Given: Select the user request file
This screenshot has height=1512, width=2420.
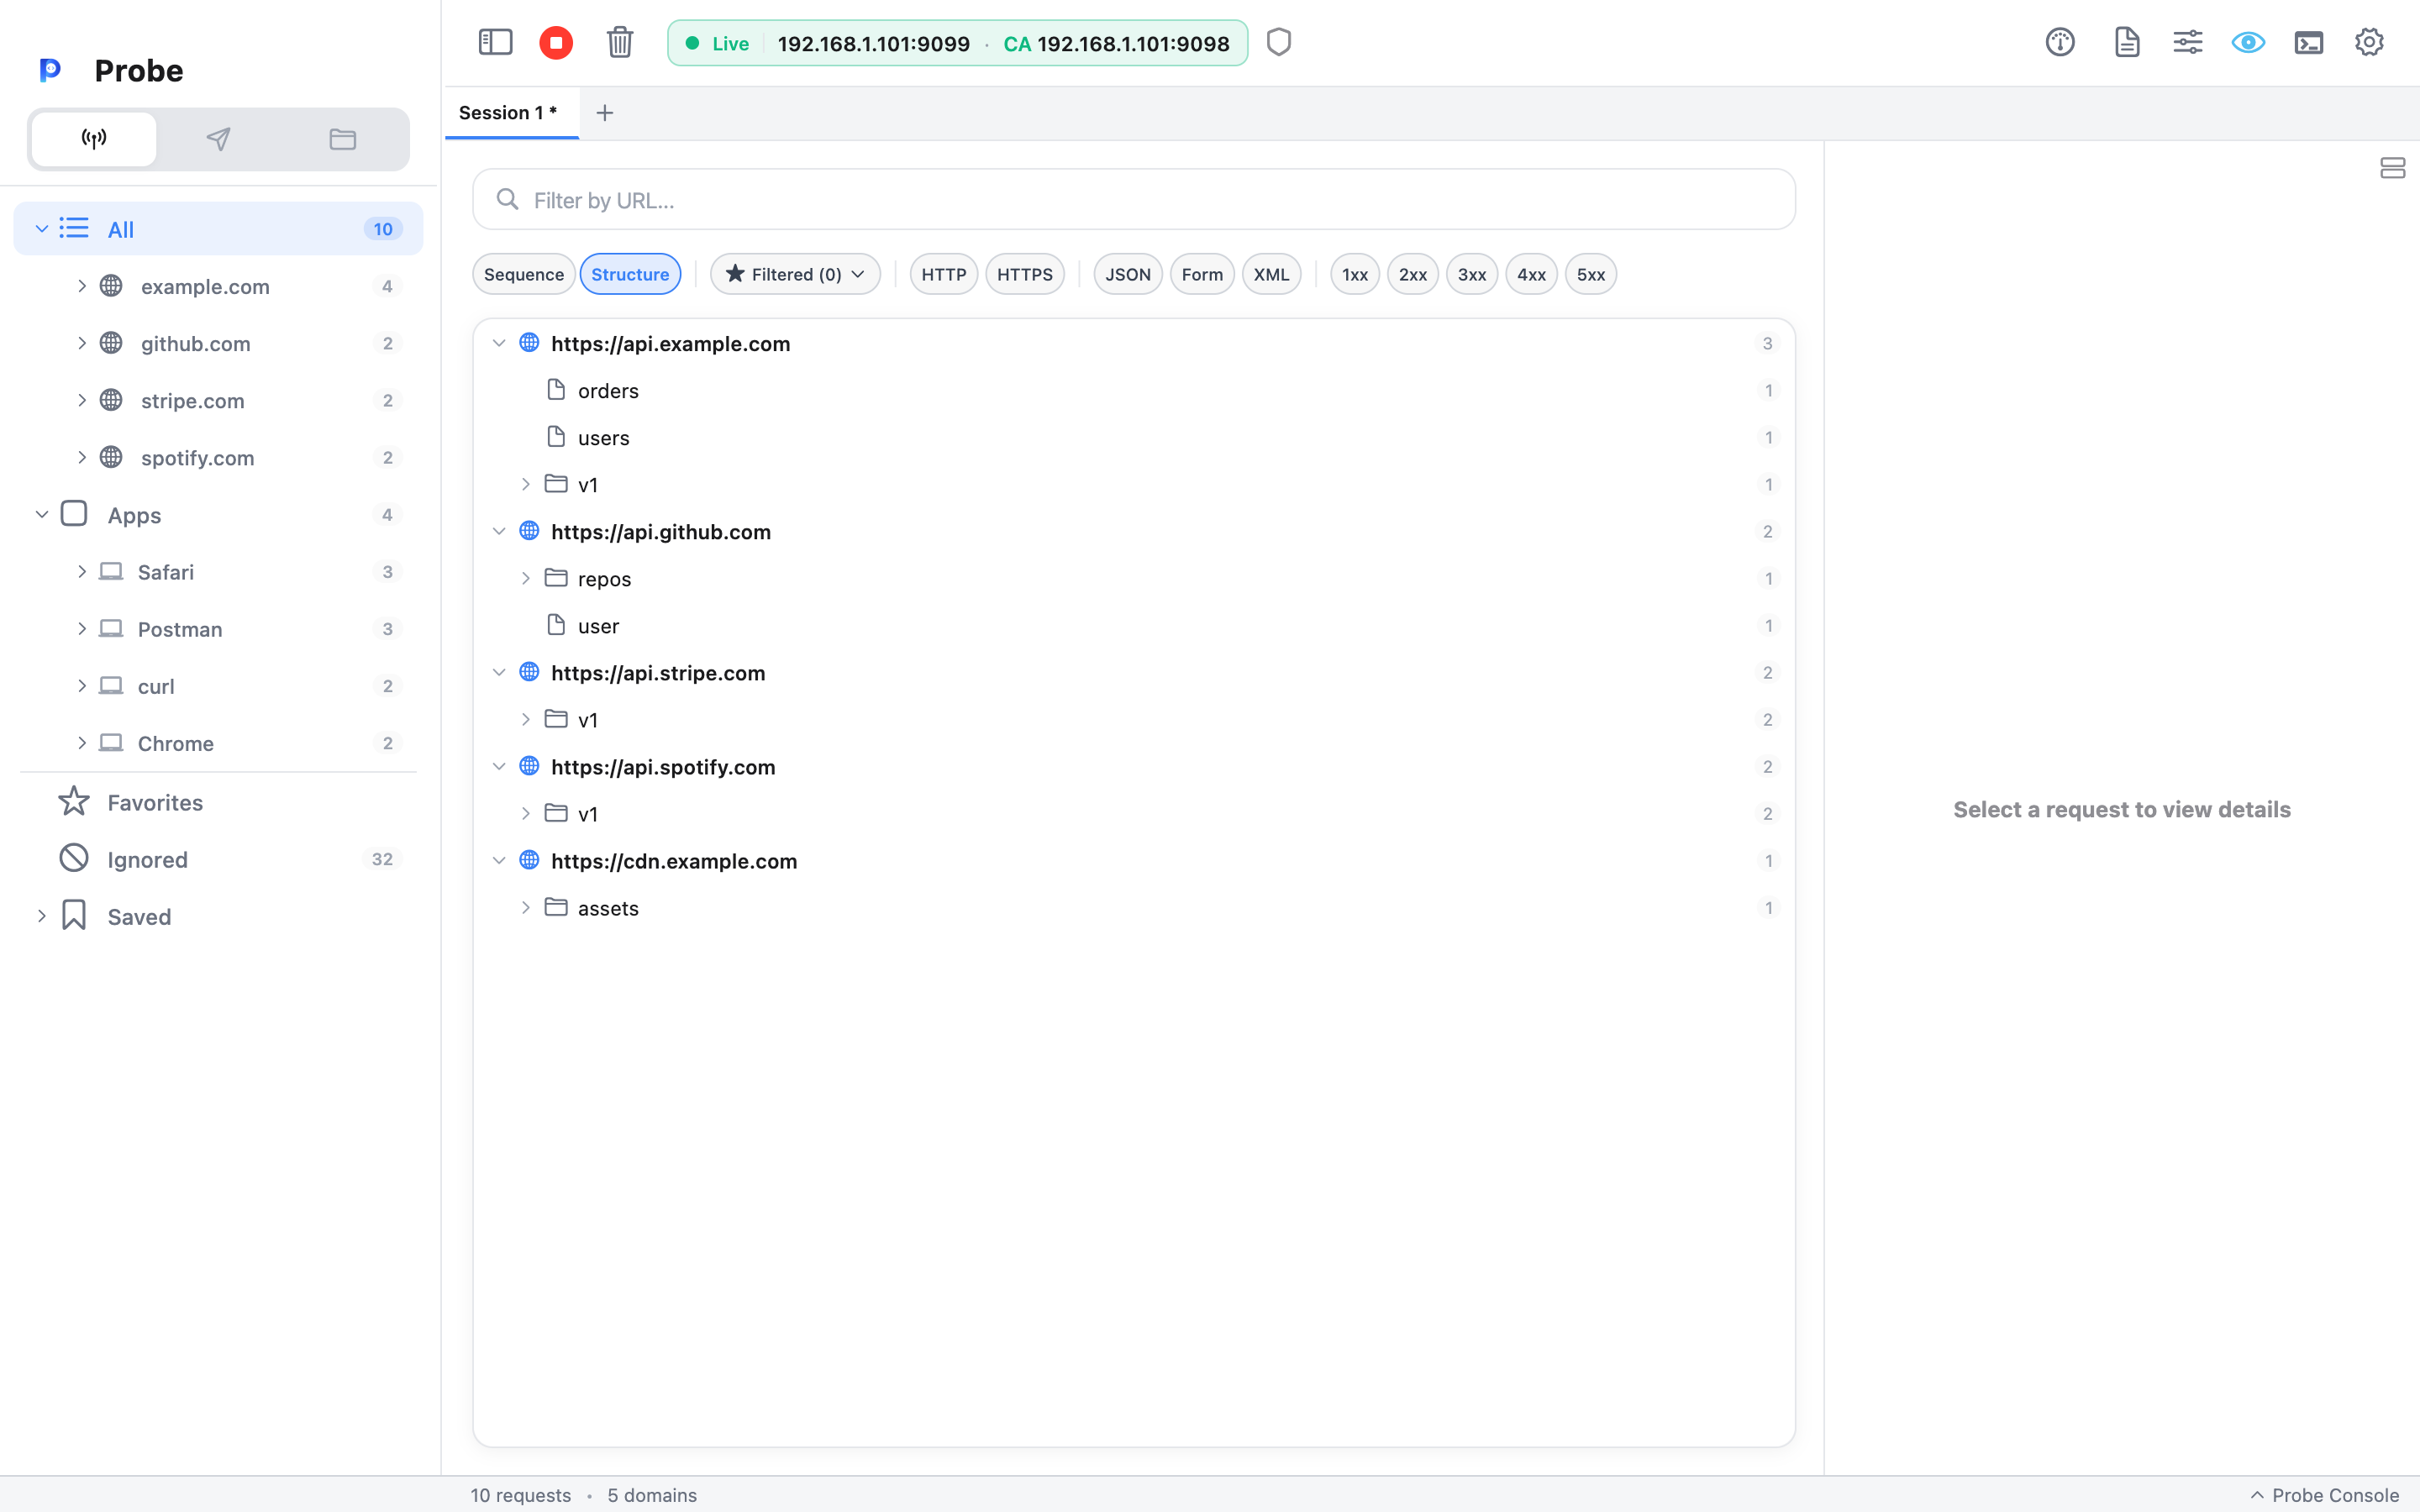Looking at the screenshot, I should click(x=1134, y=625).
